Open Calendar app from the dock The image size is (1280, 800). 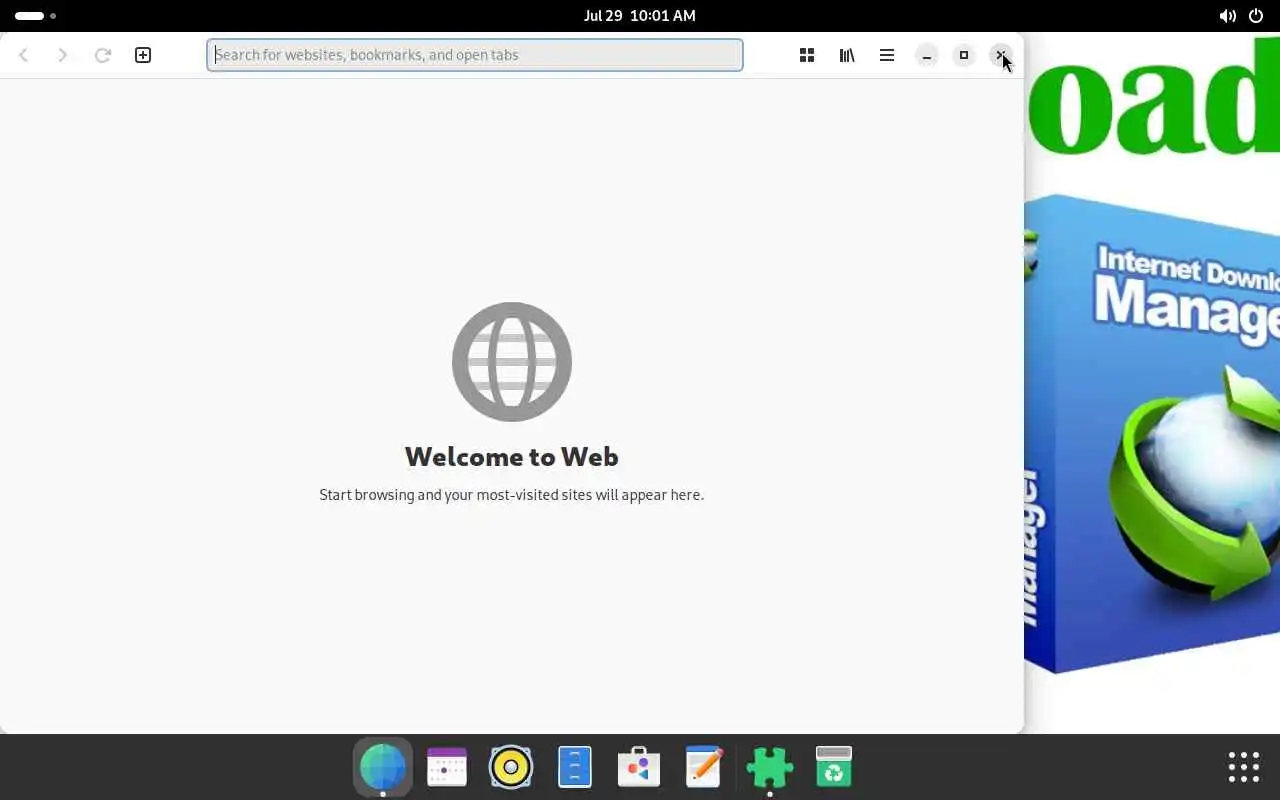pos(447,767)
